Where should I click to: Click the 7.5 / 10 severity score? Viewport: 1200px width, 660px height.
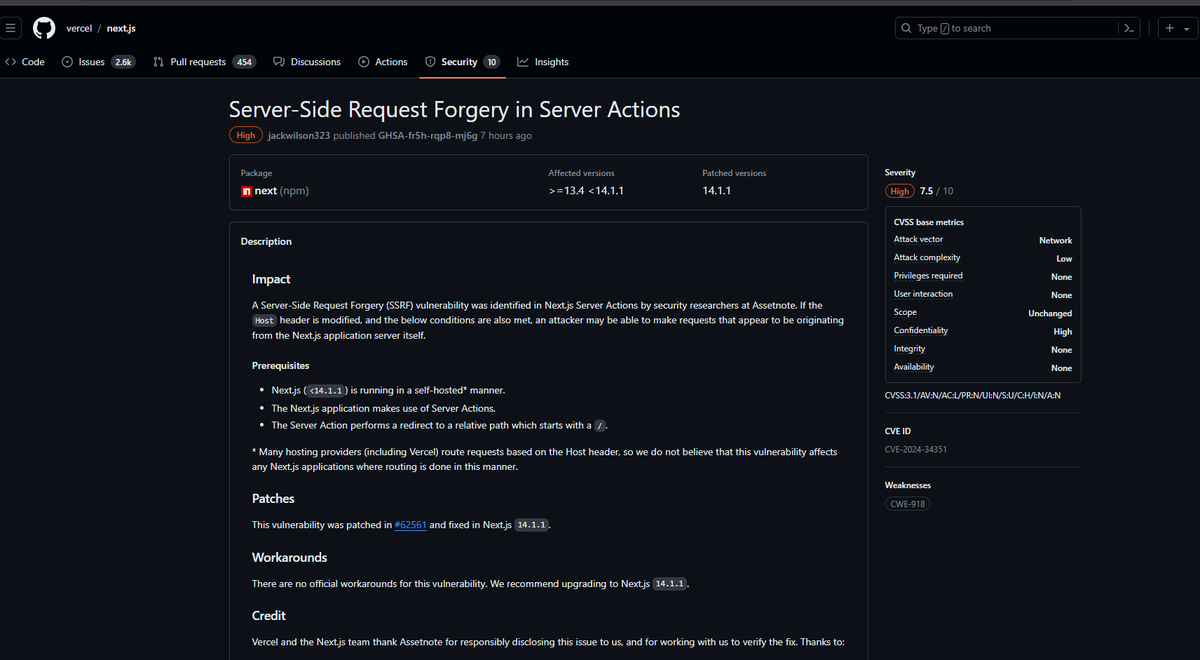pos(936,191)
